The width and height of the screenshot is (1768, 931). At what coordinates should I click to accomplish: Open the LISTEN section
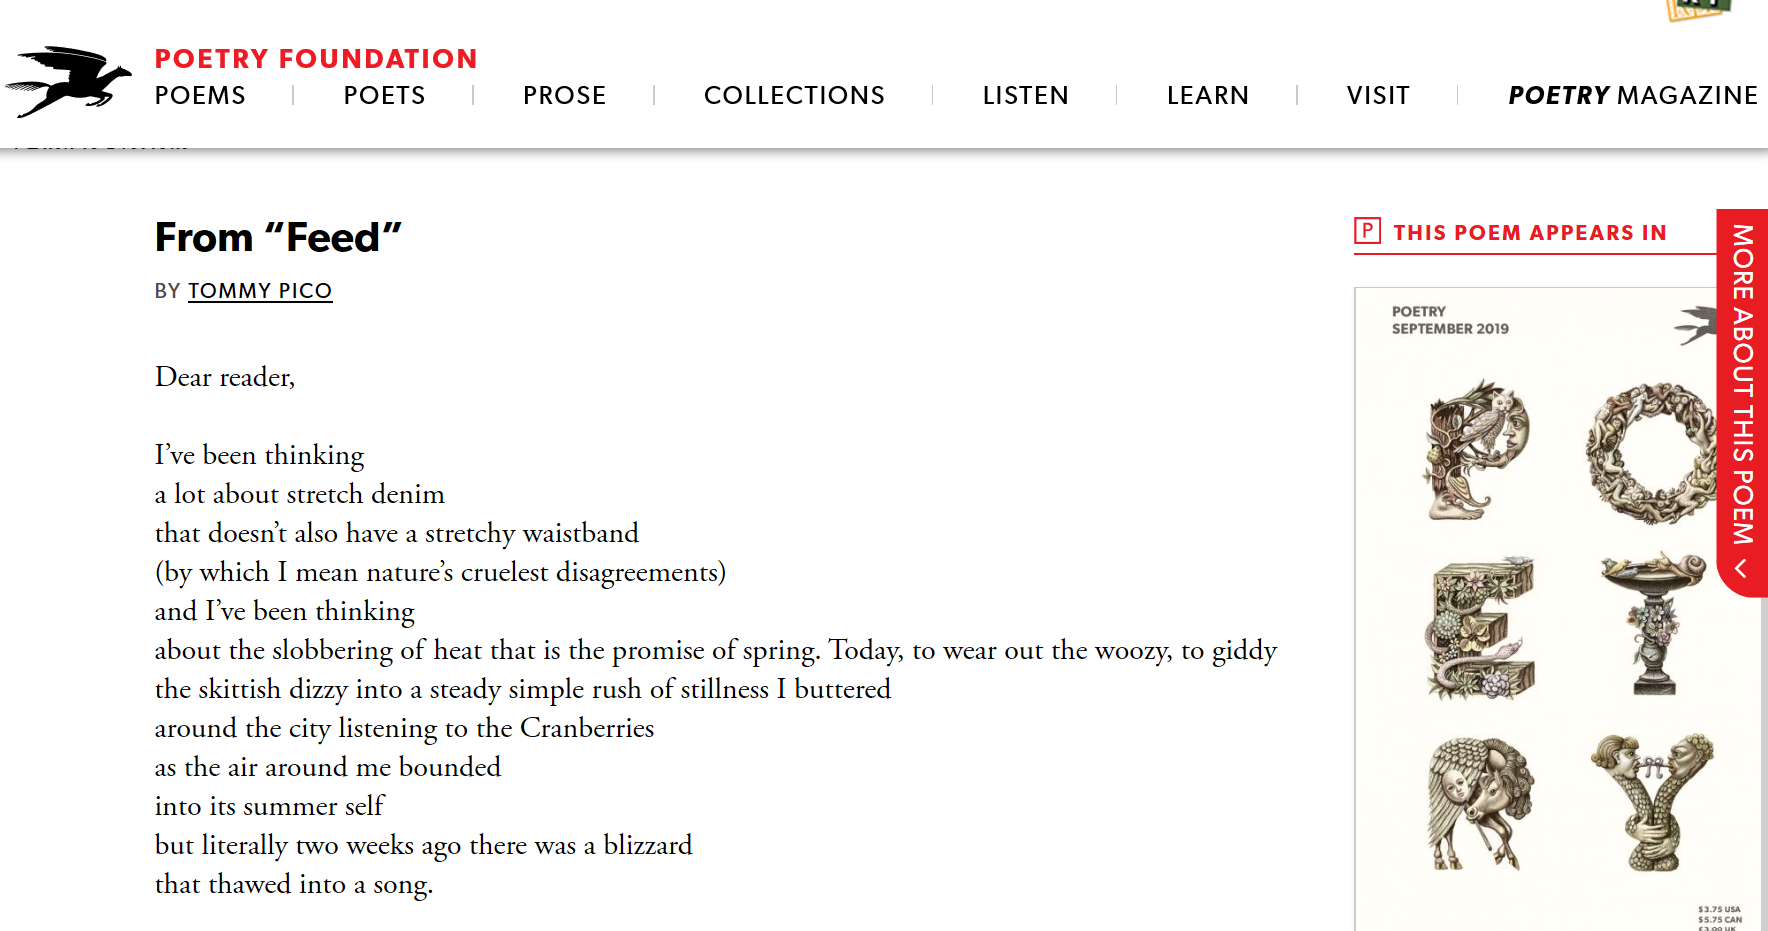coord(1026,95)
